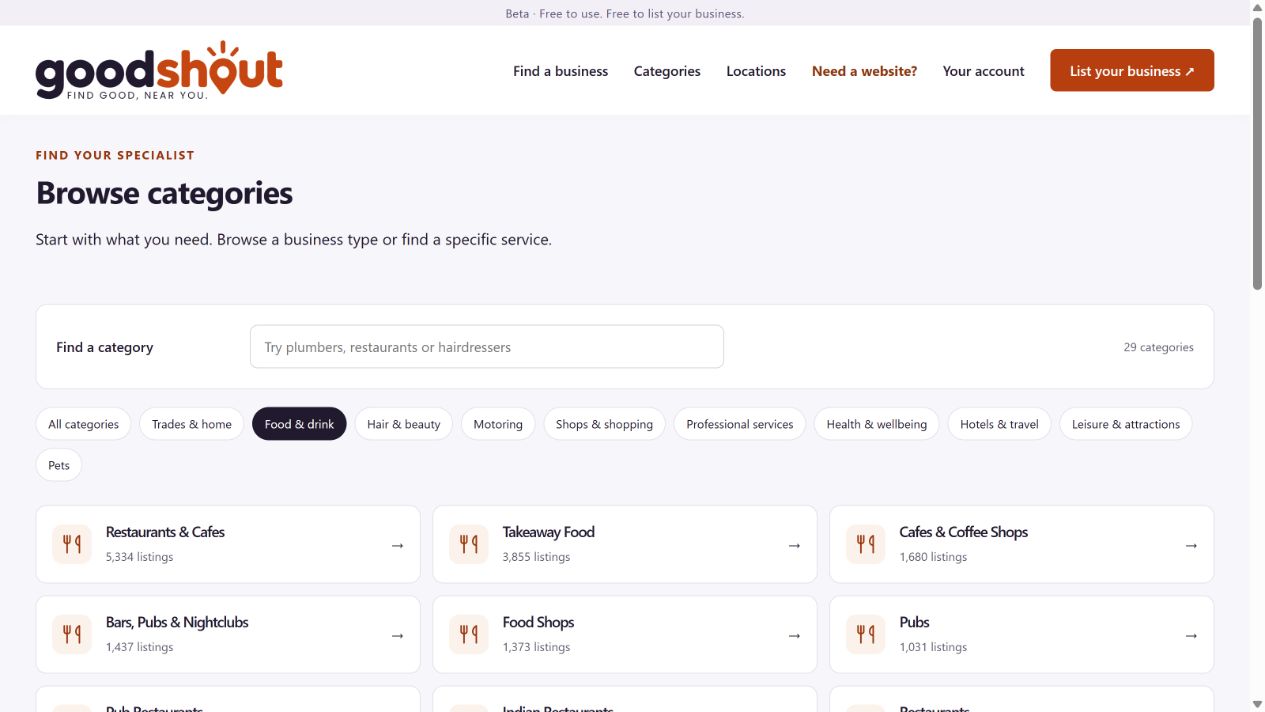Click "5,334 listings" text
Viewport: 1265px width, 712px height.
pos(139,557)
